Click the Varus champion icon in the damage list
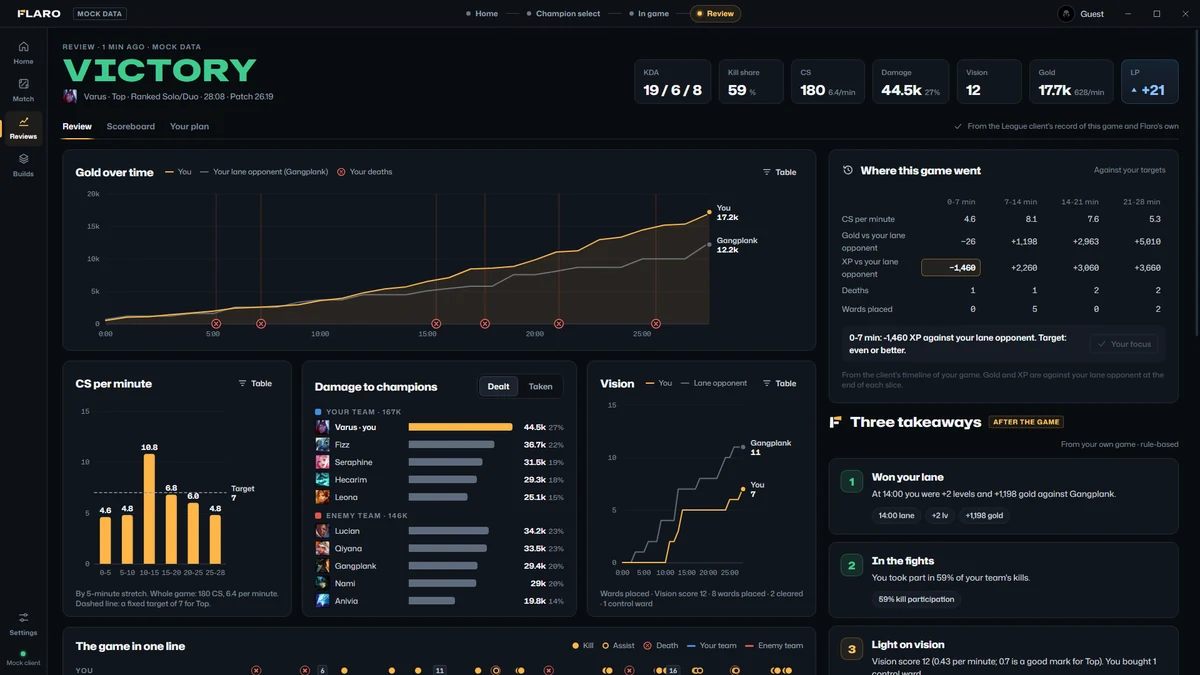The height and width of the screenshot is (675, 1200). [x=322, y=427]
